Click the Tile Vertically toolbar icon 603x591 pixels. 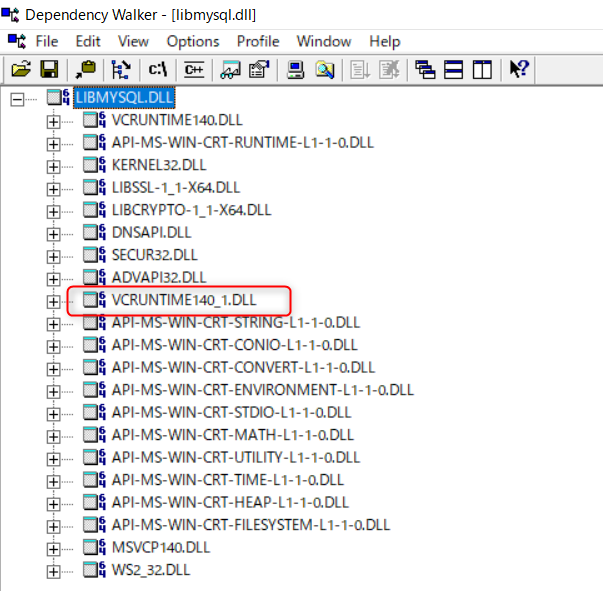pos(482,70)
